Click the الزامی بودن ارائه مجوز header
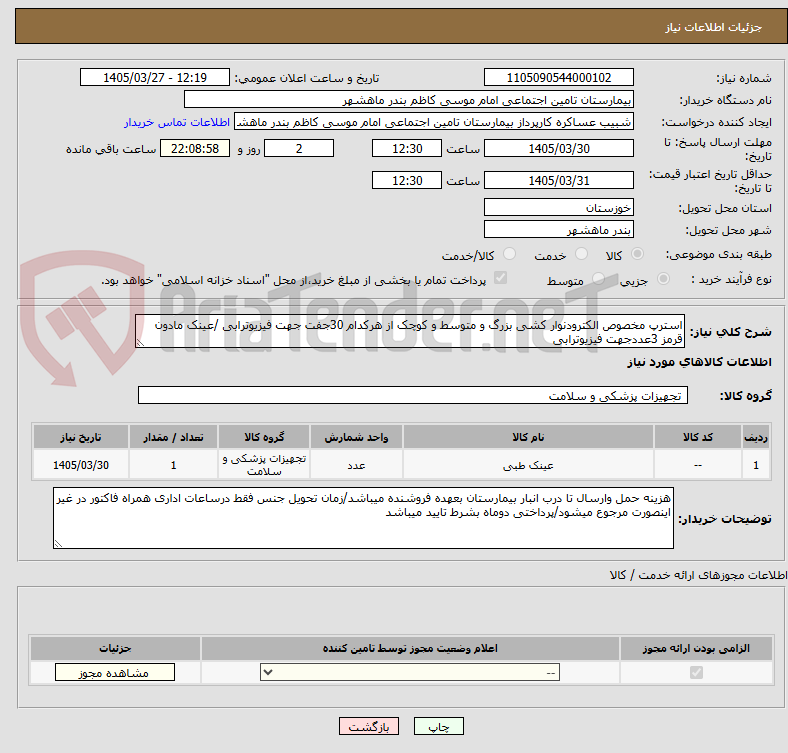Viewport: 788px width, 753px height. pyautogui.click(x=696, y=648)
